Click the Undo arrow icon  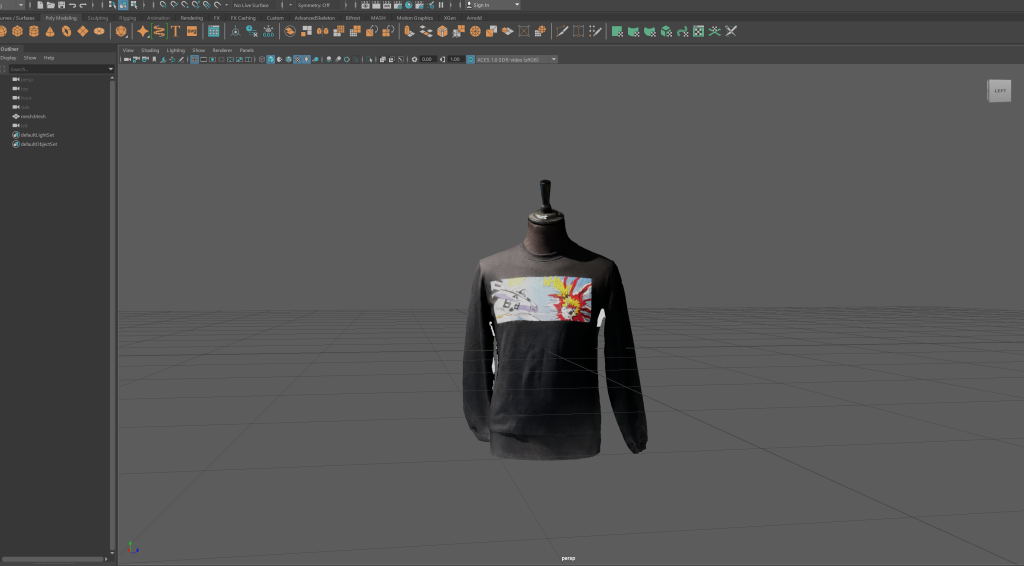click(72, 5)
